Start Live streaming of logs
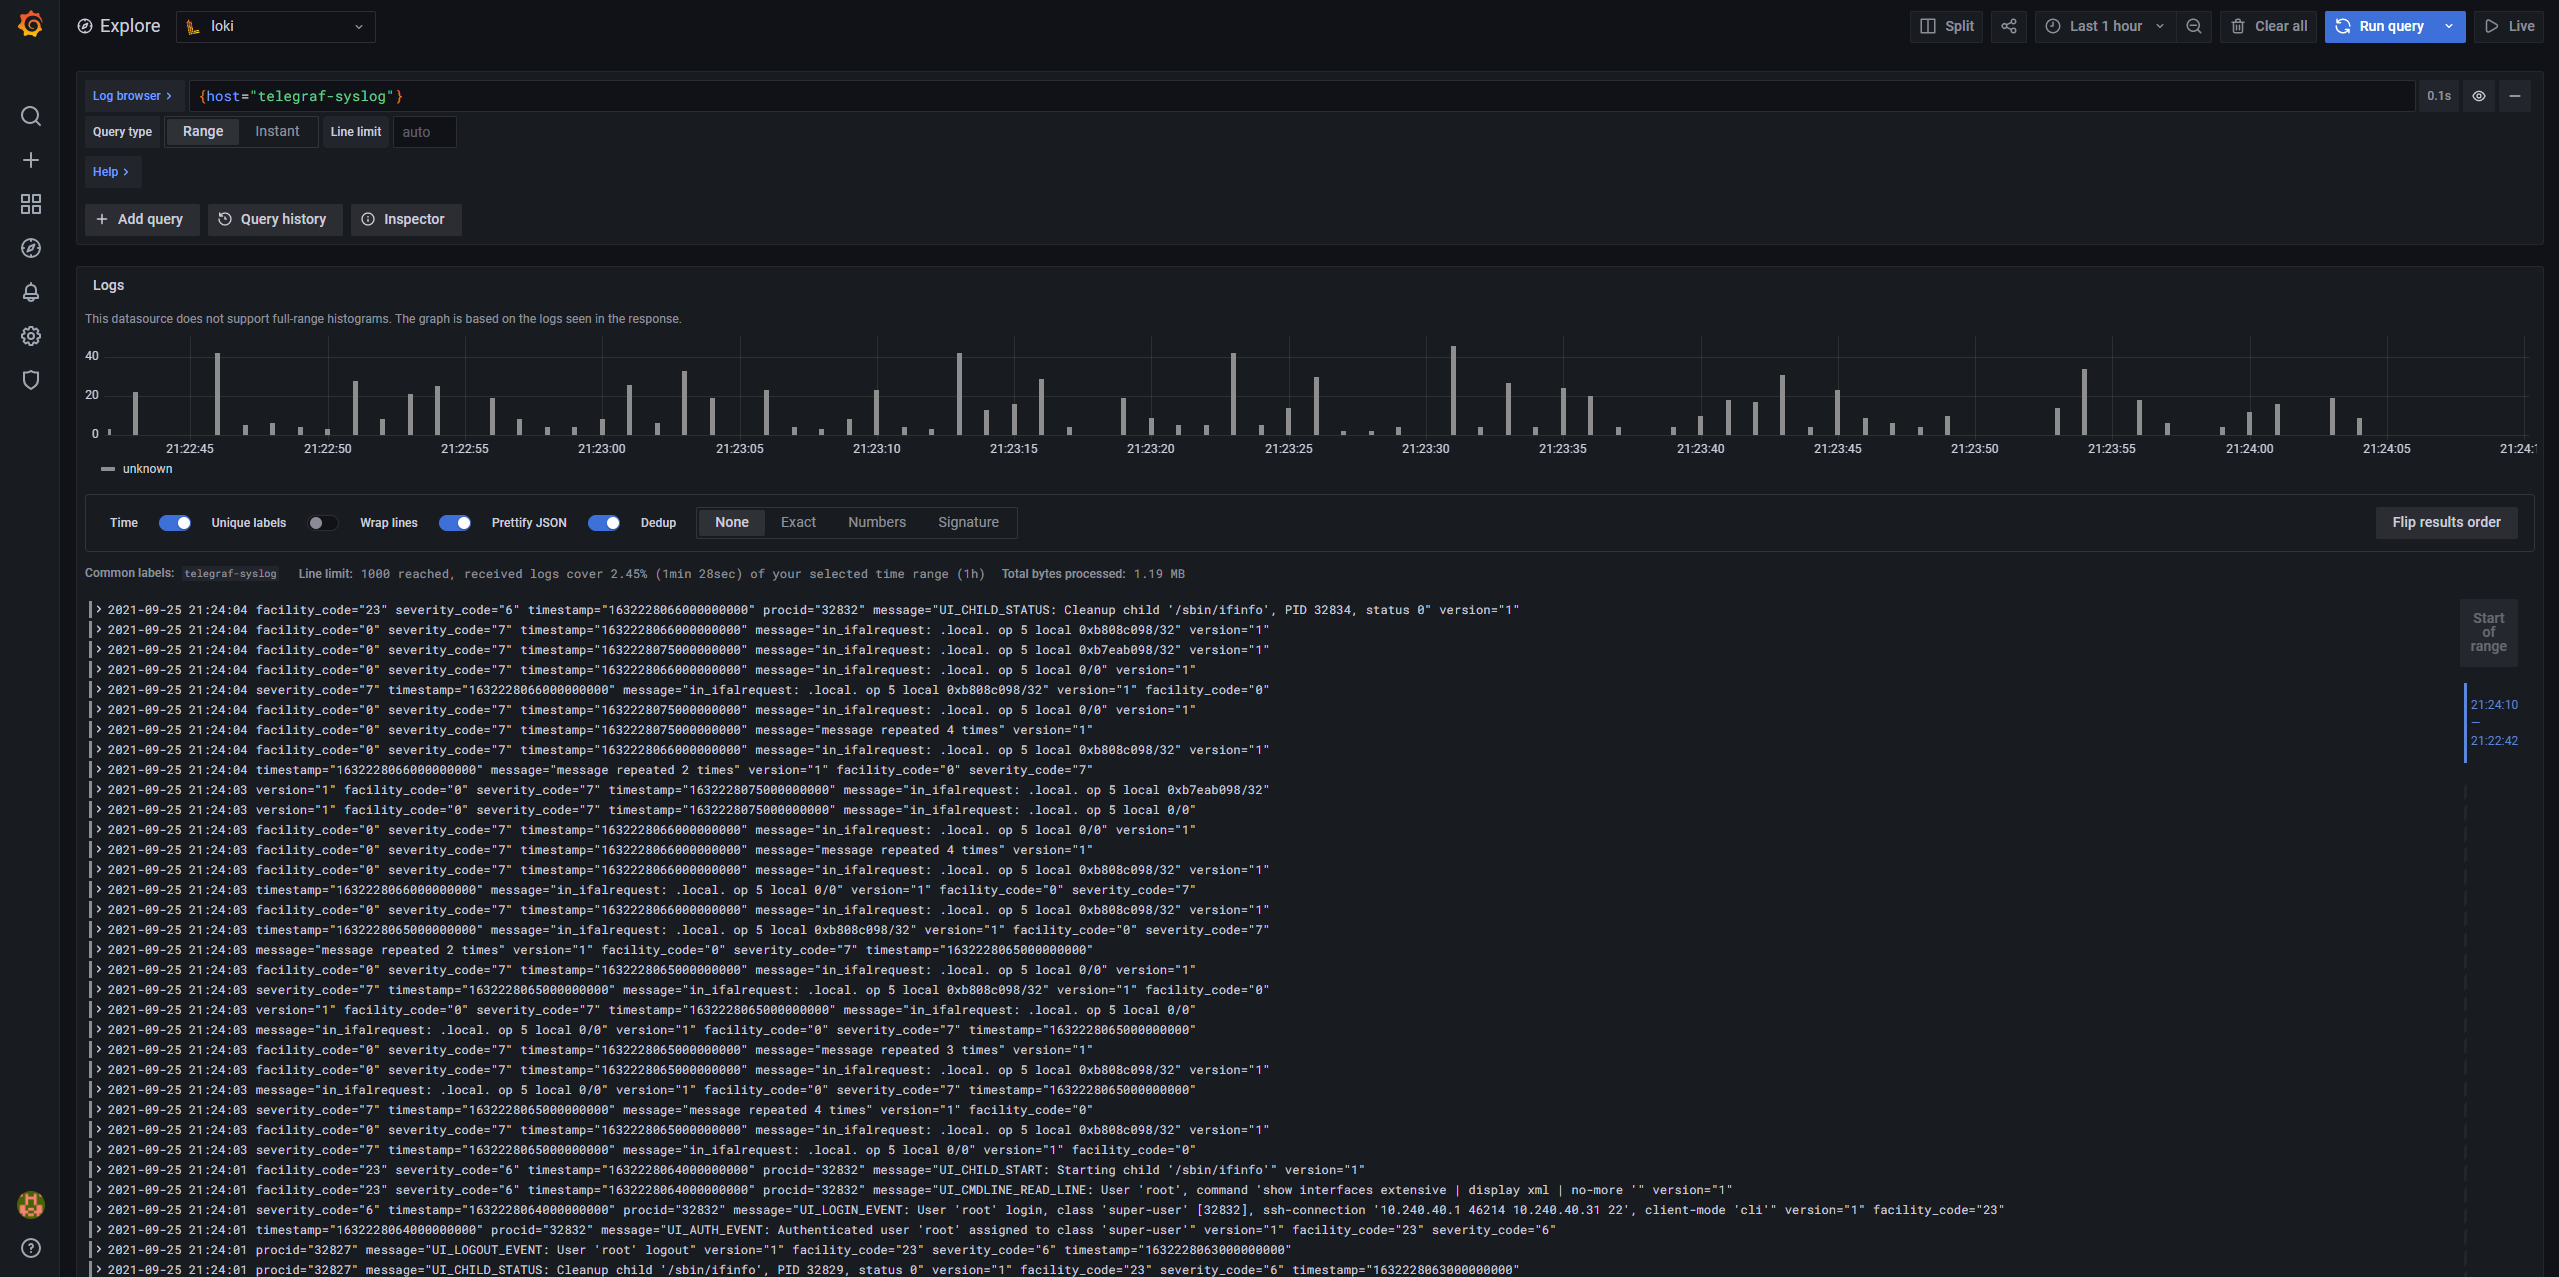The height and width of the screenshot is (1277, 2559). pos(2510,27)
